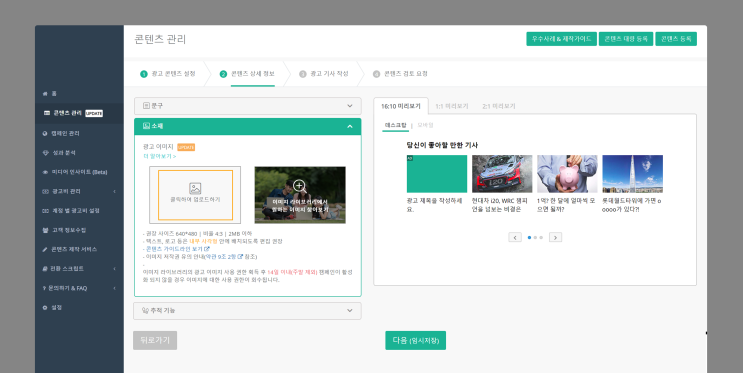Expand the 전환 스크립트 submenu chevron
743x373 pixels.
tap(115, 269)
